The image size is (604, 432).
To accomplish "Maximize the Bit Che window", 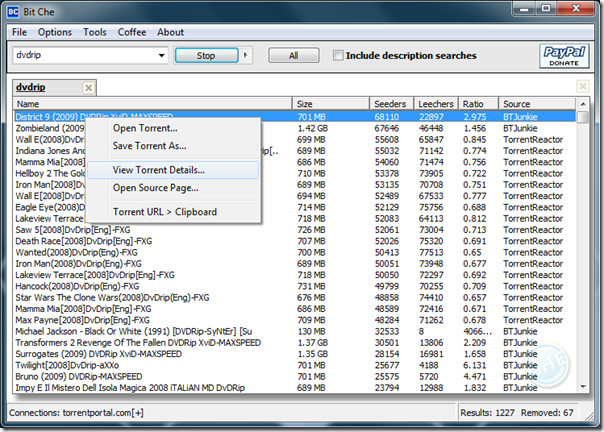I will point(545,8).
